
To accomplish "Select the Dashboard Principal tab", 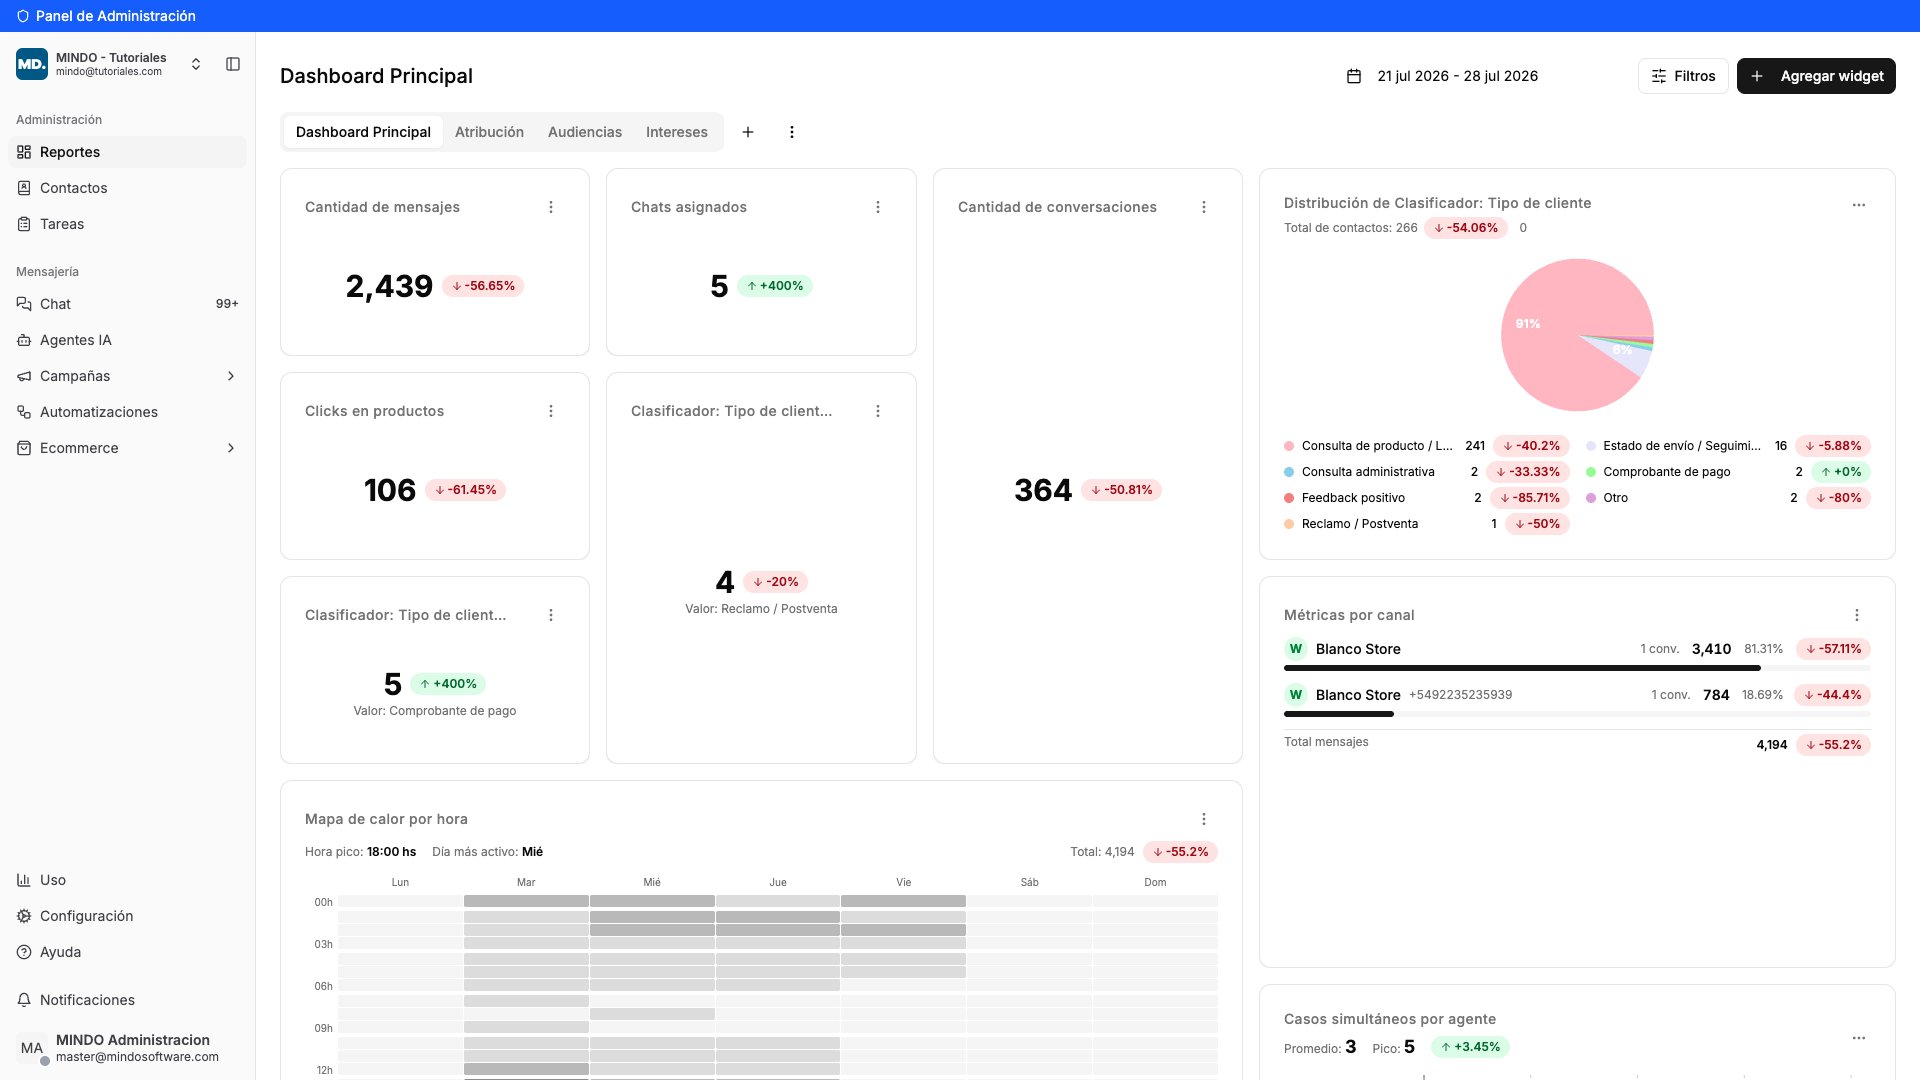I will click(x=363, y=132).
